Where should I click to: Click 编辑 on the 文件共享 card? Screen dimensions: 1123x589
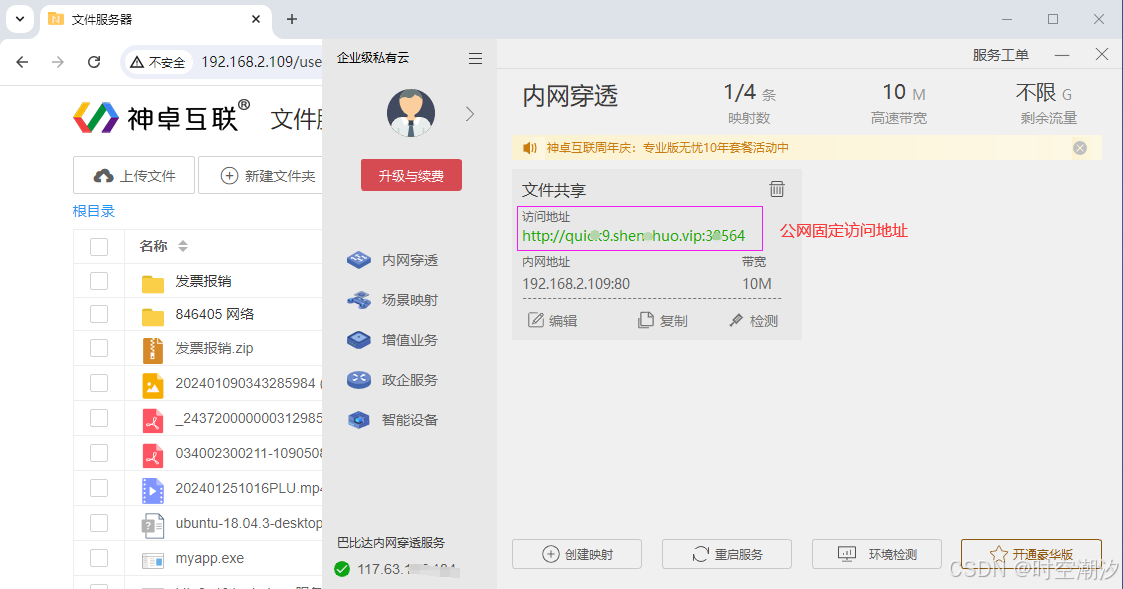[552, 320]
